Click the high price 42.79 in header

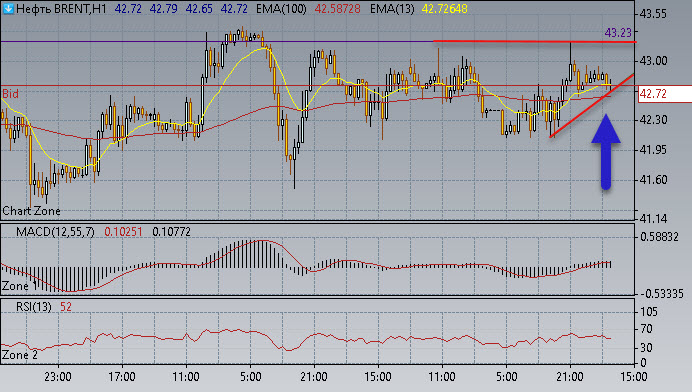click(x=163, y=9)
